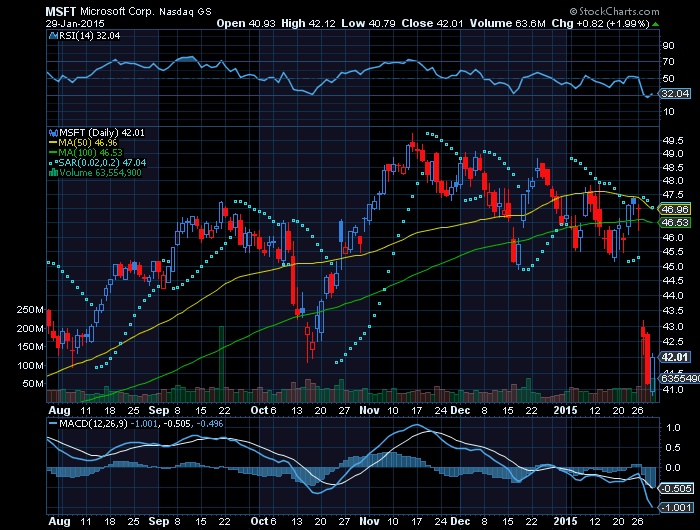Click the Chg +0.82 (+1.99%) value

coord(600,23)
